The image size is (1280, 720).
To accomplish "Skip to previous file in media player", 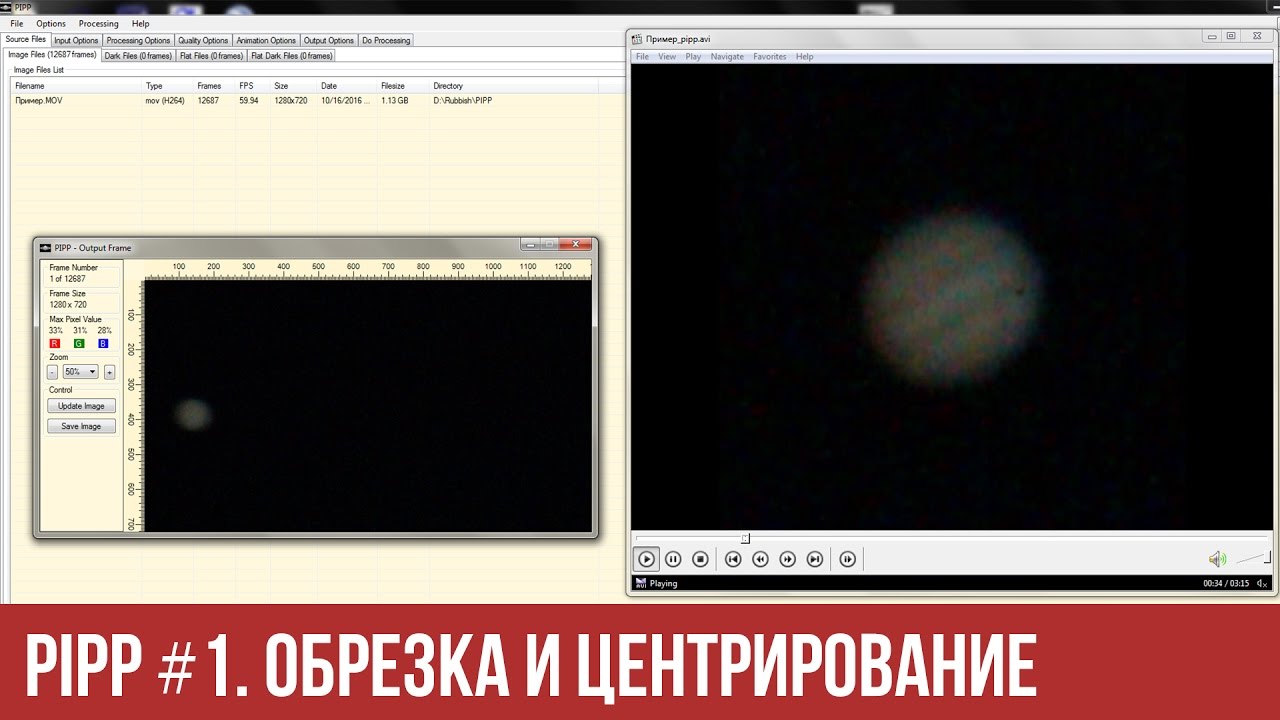I will pyautogui.click(x=733, y=559).
